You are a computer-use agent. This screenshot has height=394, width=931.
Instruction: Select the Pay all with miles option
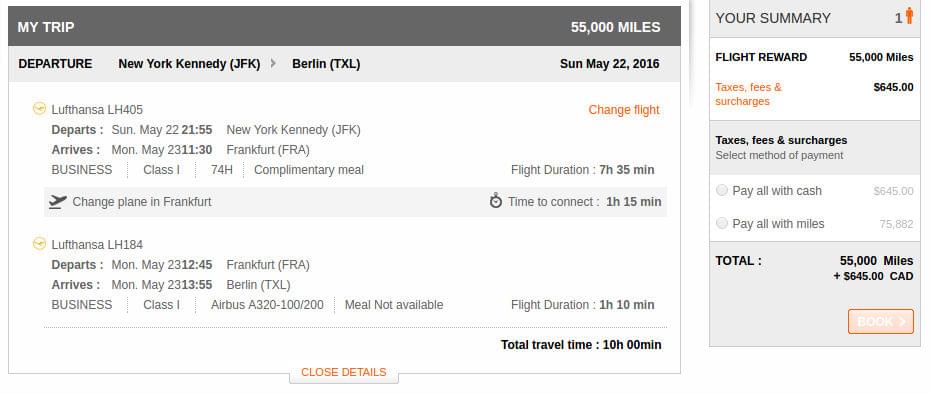tap(722, 224)
